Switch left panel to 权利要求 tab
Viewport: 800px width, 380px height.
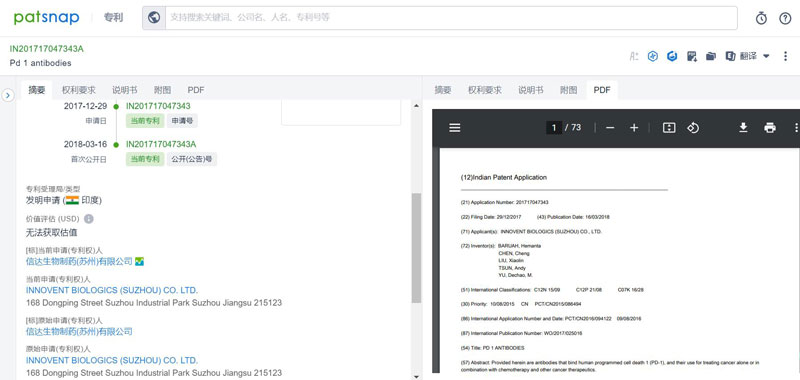tap(79, 90)
